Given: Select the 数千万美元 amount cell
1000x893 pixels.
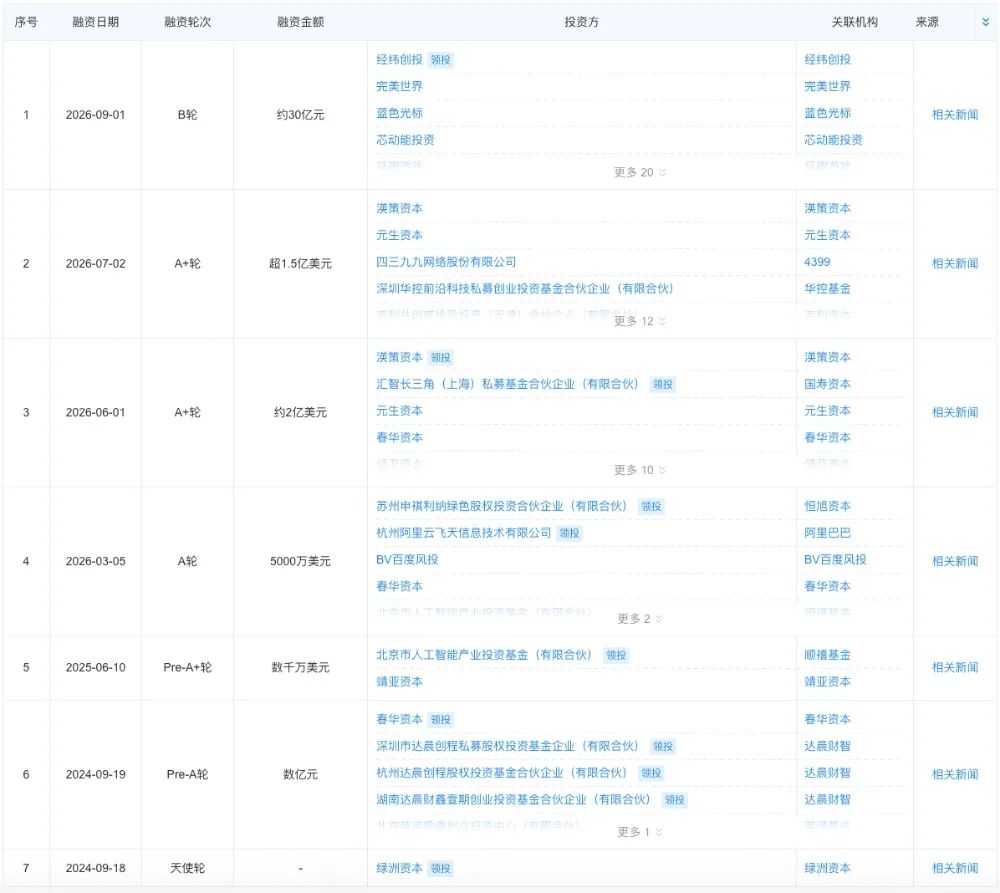Looking at the screenshot, I should point(300,667).
